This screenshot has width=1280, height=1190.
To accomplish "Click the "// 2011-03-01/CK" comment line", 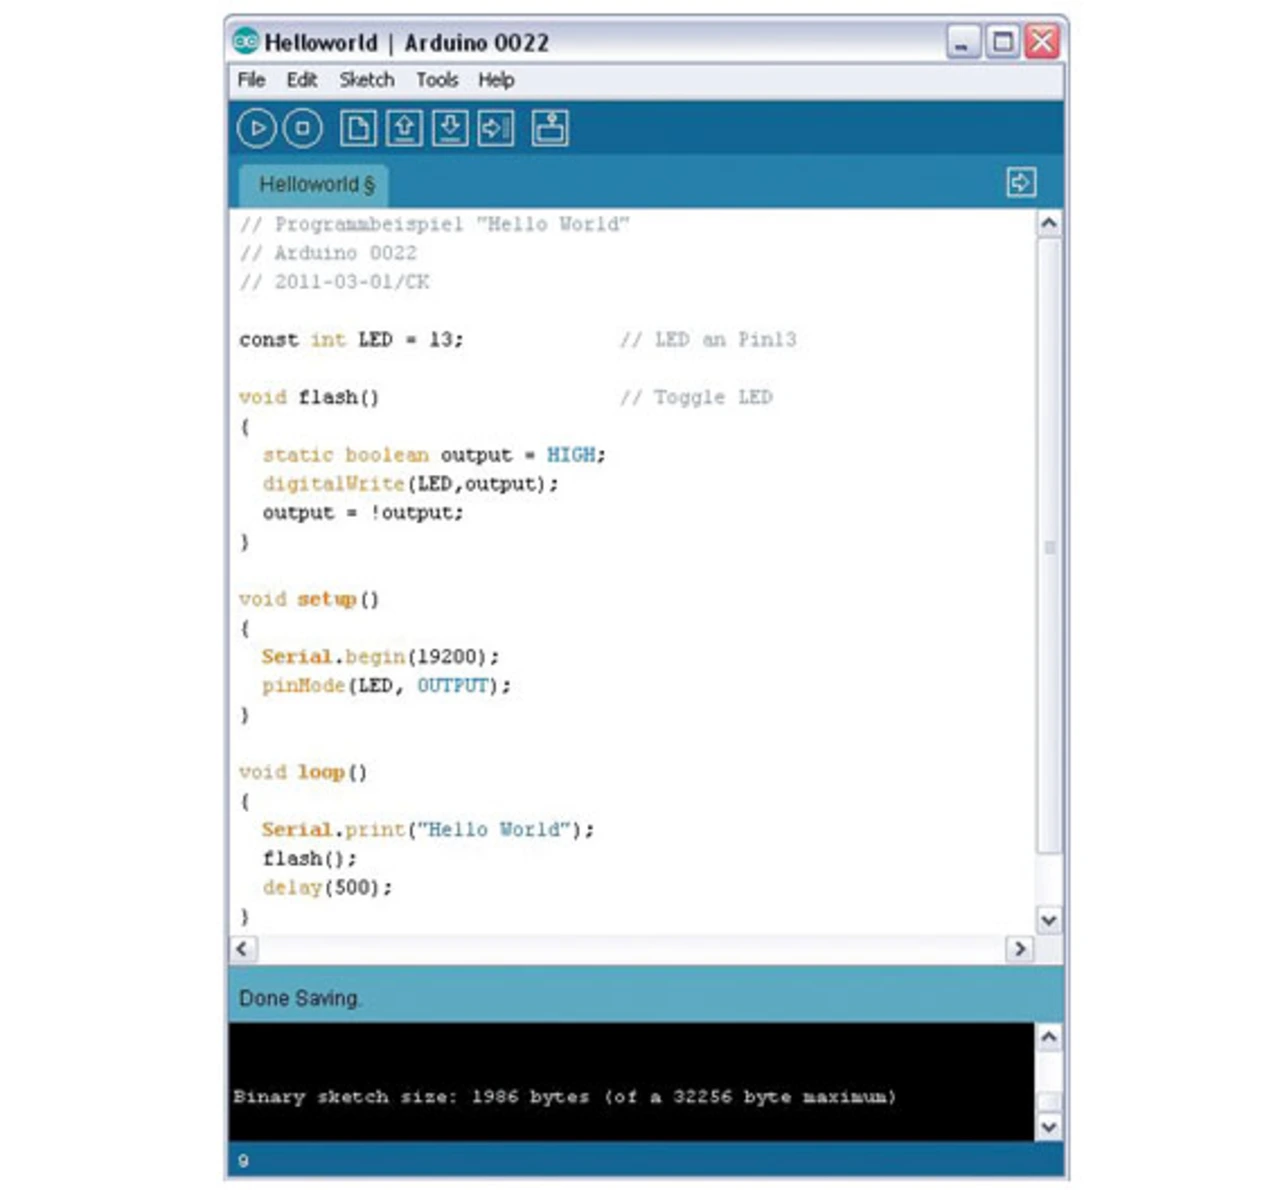I will click(x=334, y=282).
